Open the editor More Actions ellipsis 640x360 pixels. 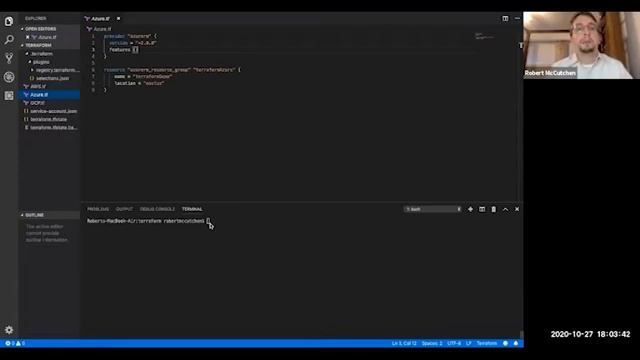pos(517,18)
